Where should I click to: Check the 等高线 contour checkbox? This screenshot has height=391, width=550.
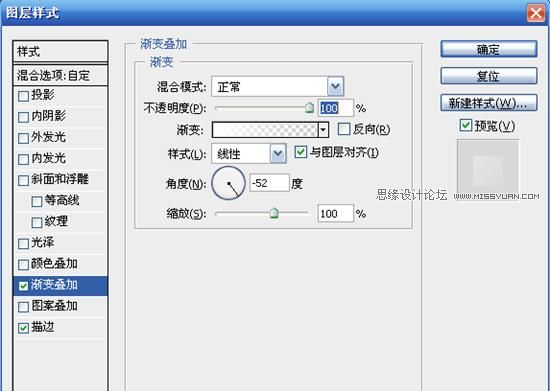click(x=36, y=202)
